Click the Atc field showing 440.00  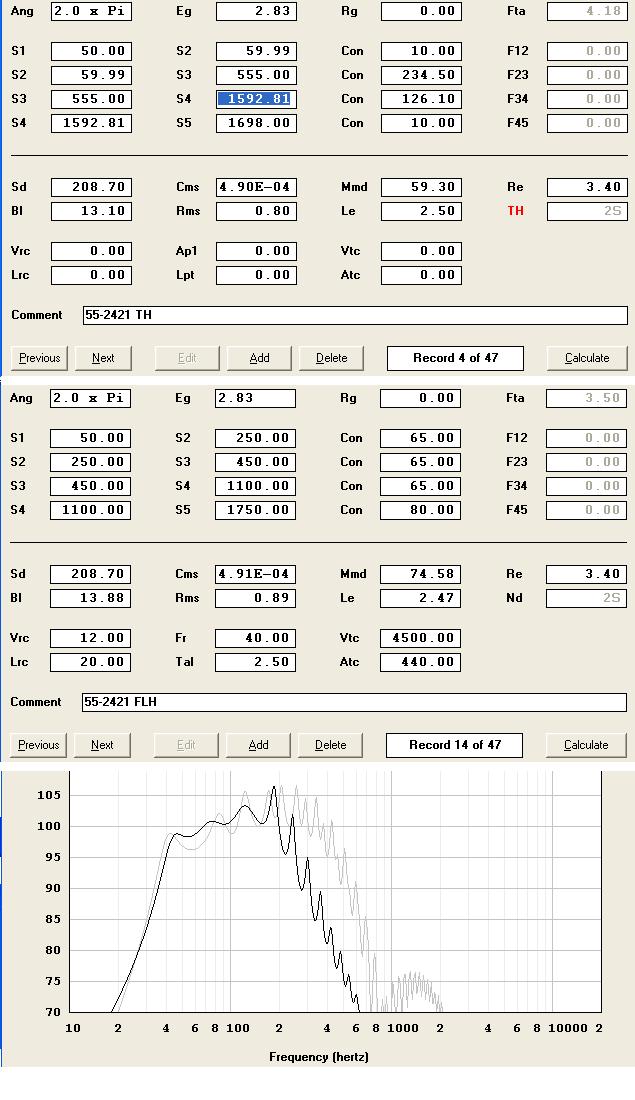click(x=421, y=662)
